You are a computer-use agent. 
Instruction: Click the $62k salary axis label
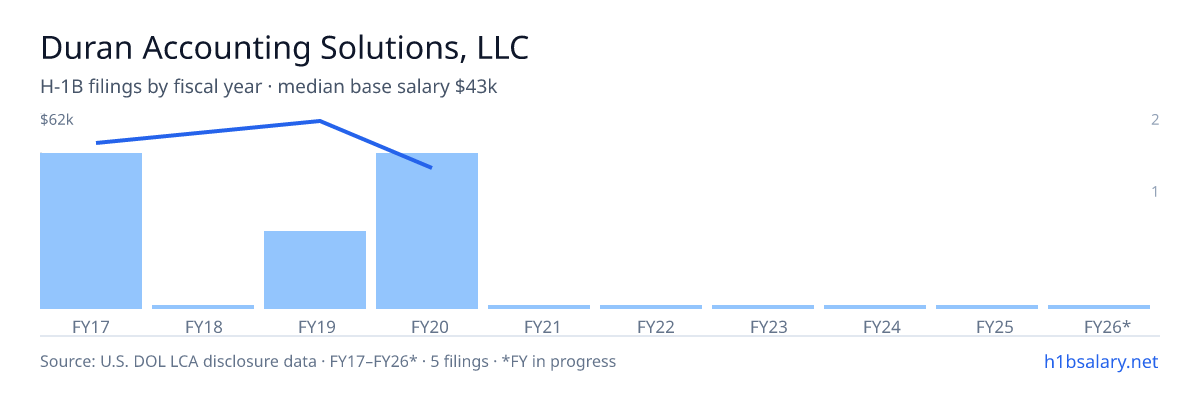[x=57, y=120]
